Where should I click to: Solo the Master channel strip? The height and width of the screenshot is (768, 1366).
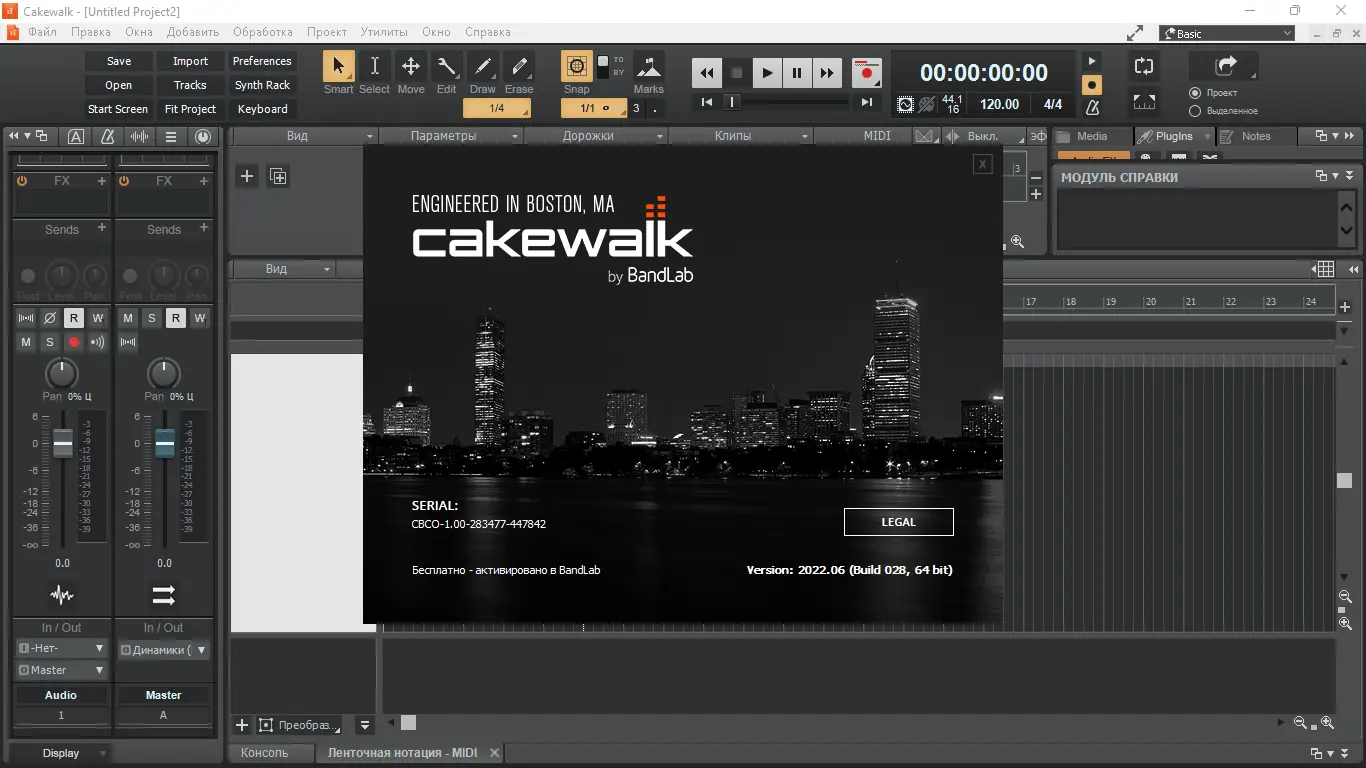pos(152,318)
